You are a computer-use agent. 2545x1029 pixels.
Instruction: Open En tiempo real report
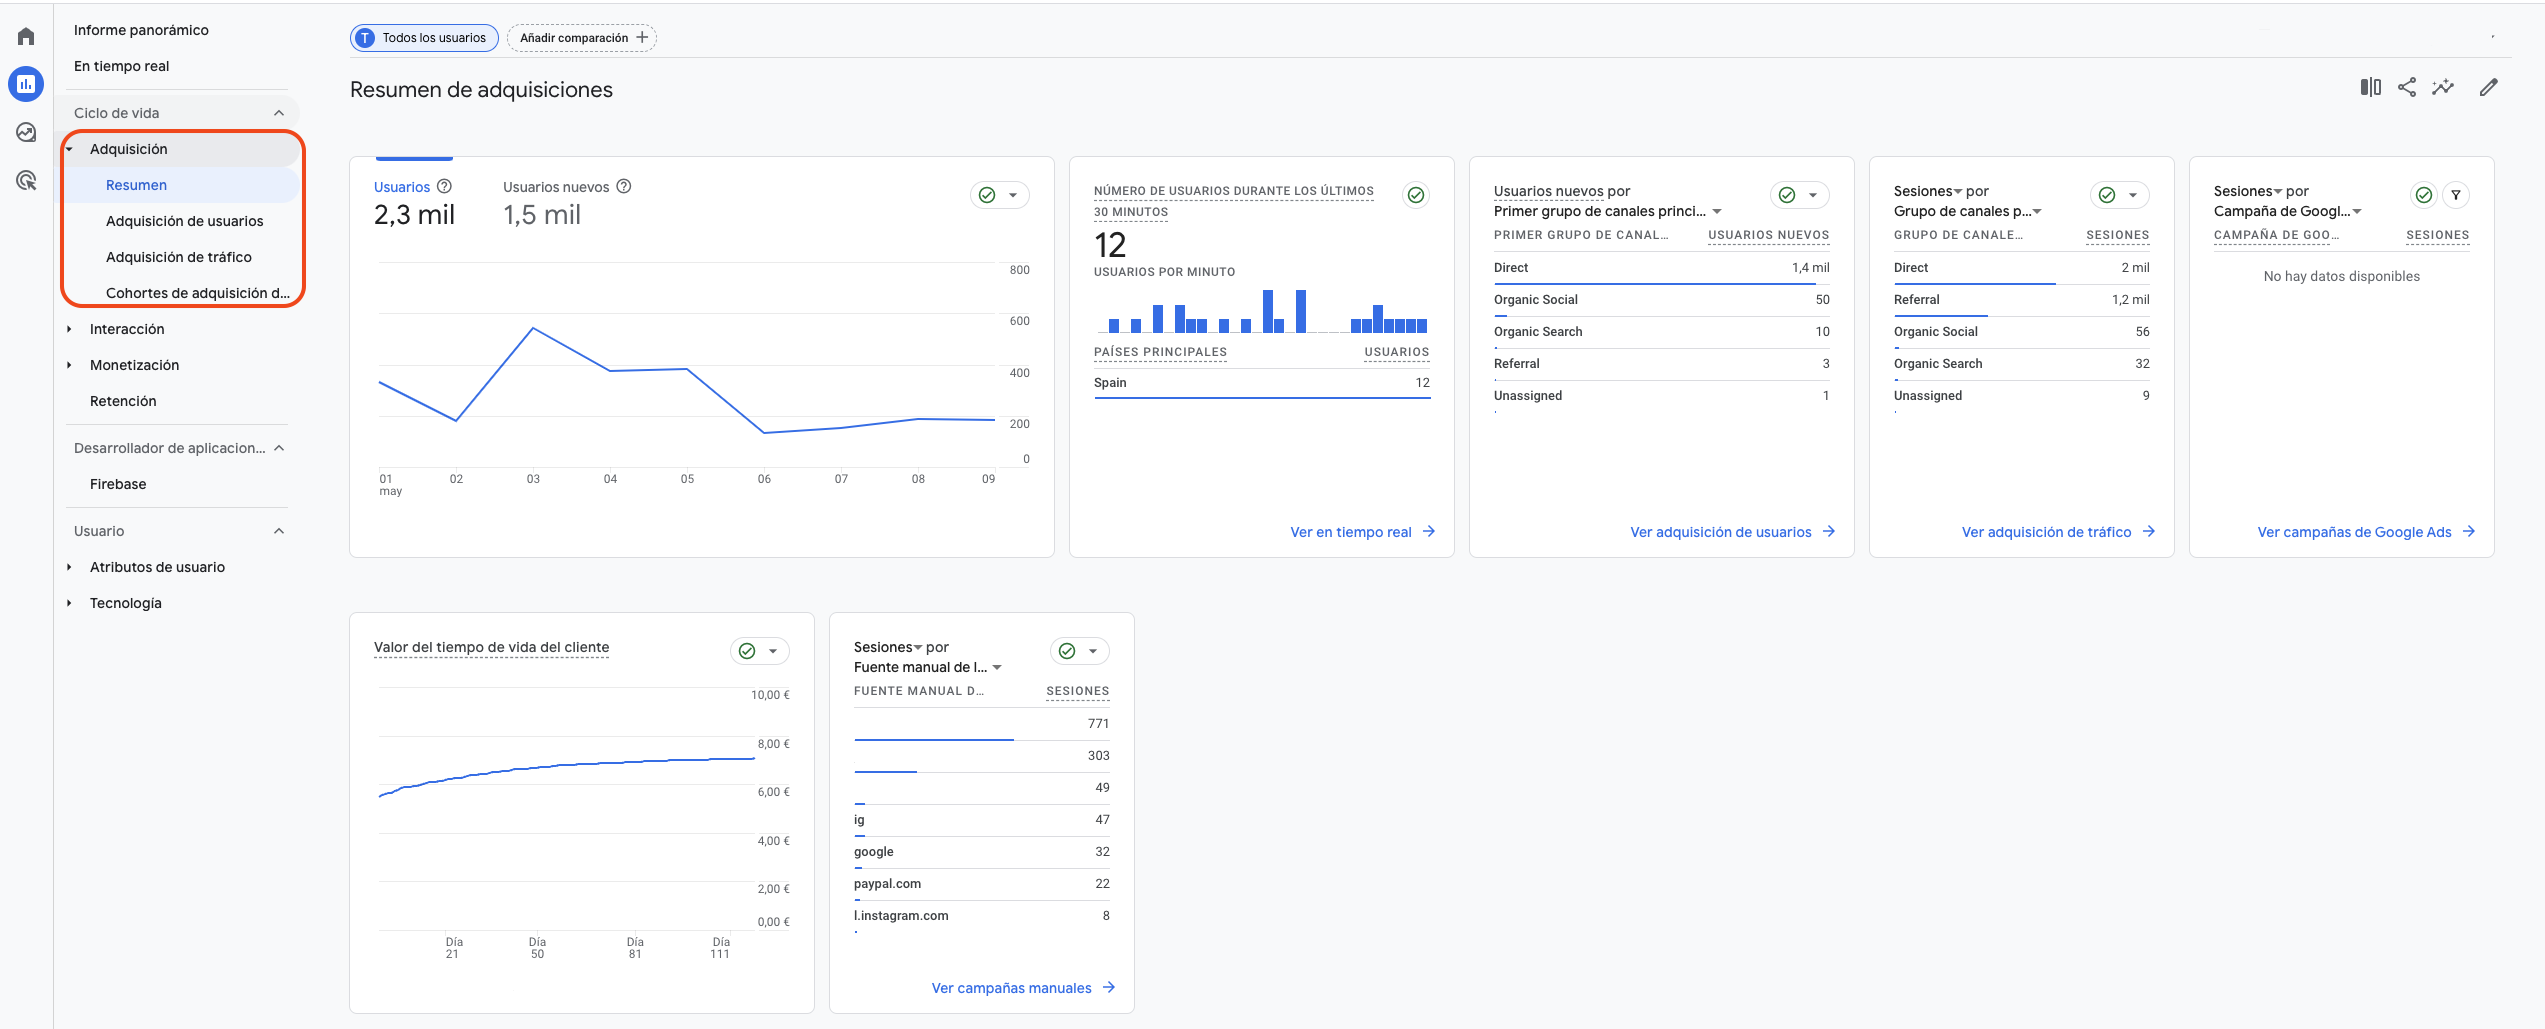(x=122, y=66)
